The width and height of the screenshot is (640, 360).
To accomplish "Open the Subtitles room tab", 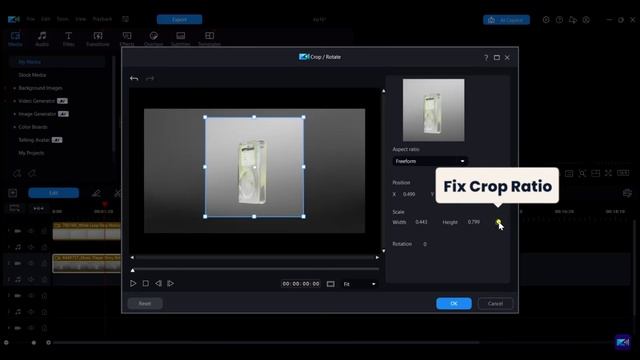I will pyautogui.click(x=180, y=39).
